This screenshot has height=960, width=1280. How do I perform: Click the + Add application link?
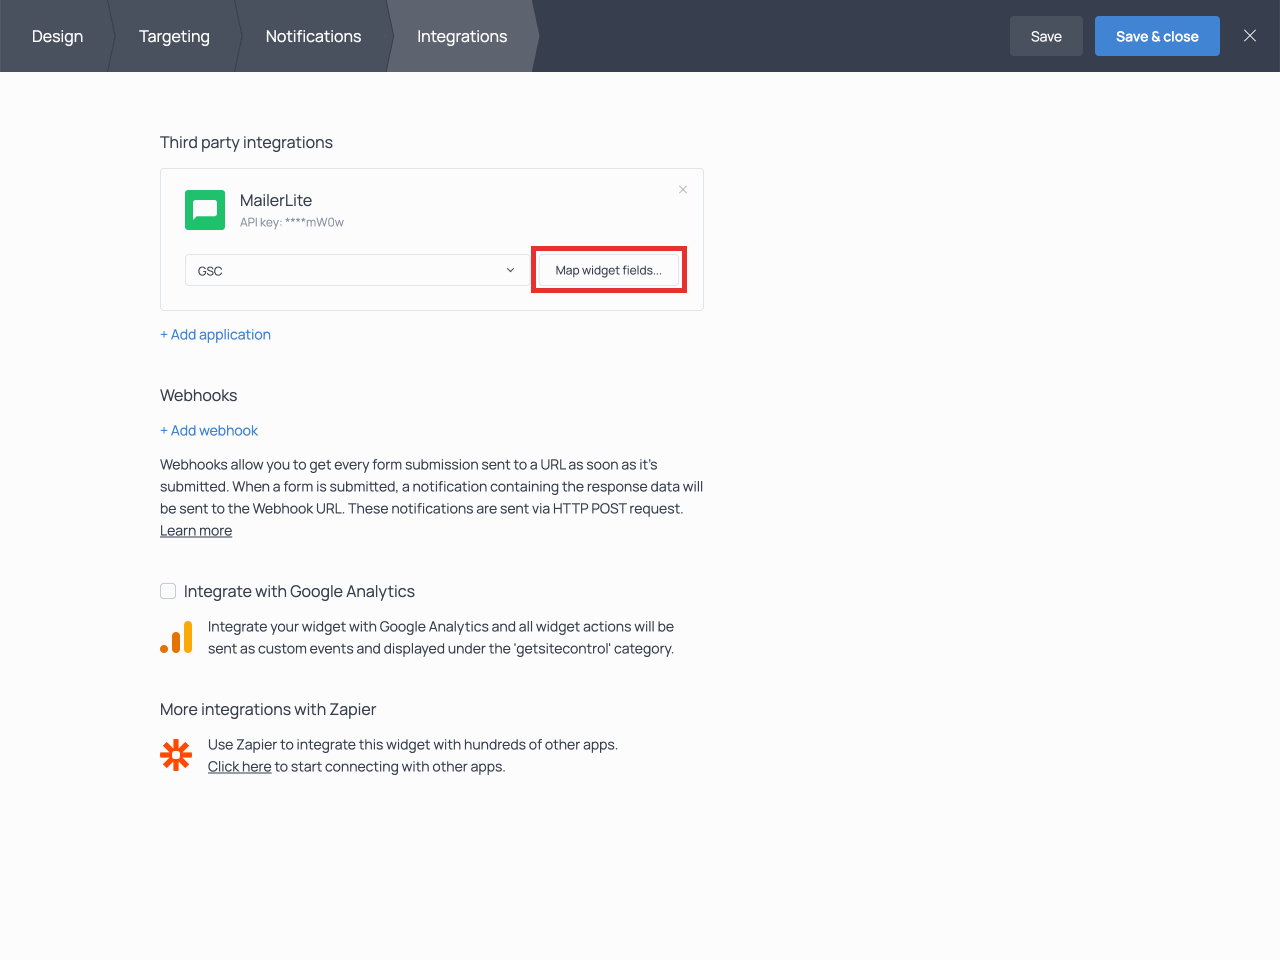tap(215, 334)
